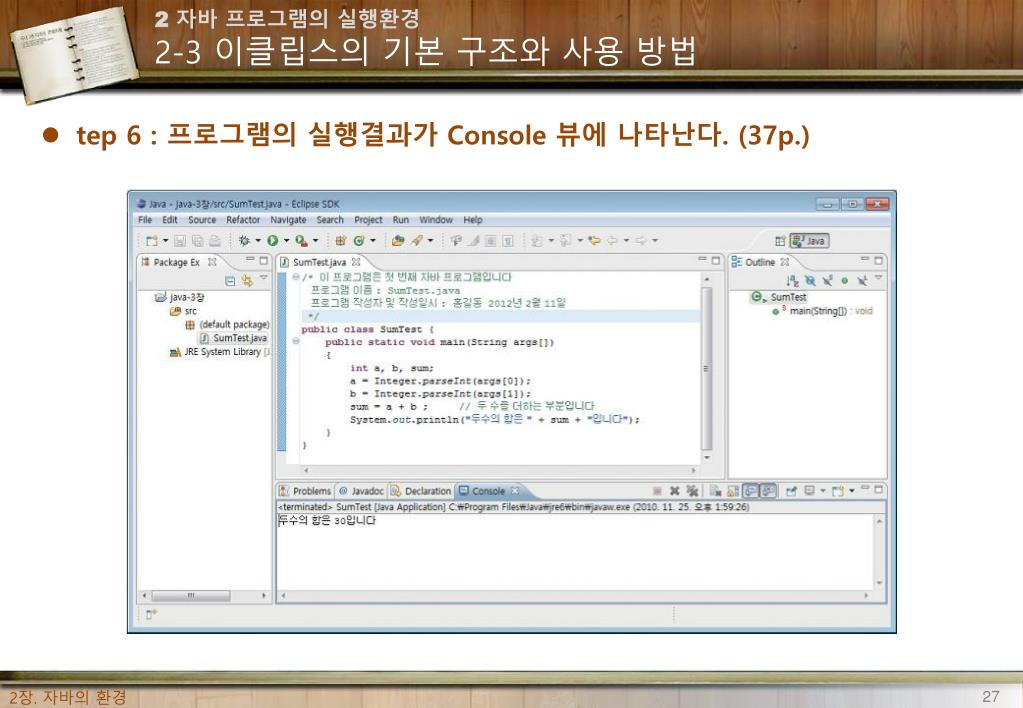Click the Clear Console icon
1023x708 pixels.
pyautogui.click(x=715, y=491)
